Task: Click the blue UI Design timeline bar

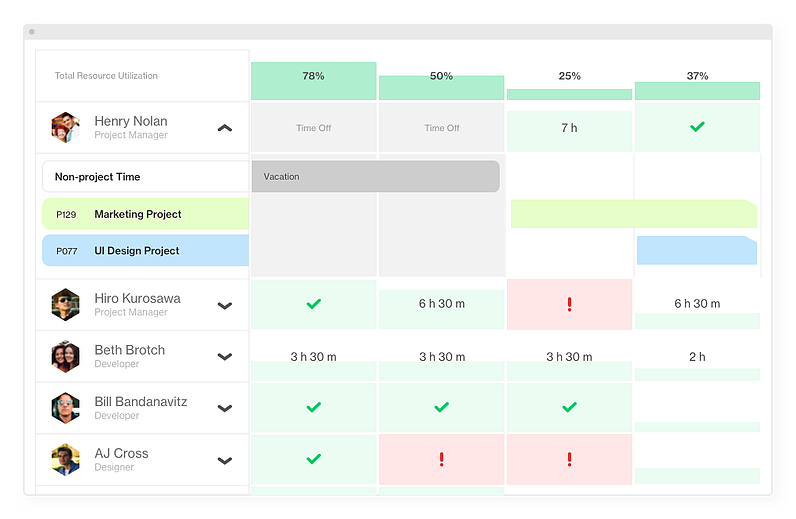Action: pos(697,250)
